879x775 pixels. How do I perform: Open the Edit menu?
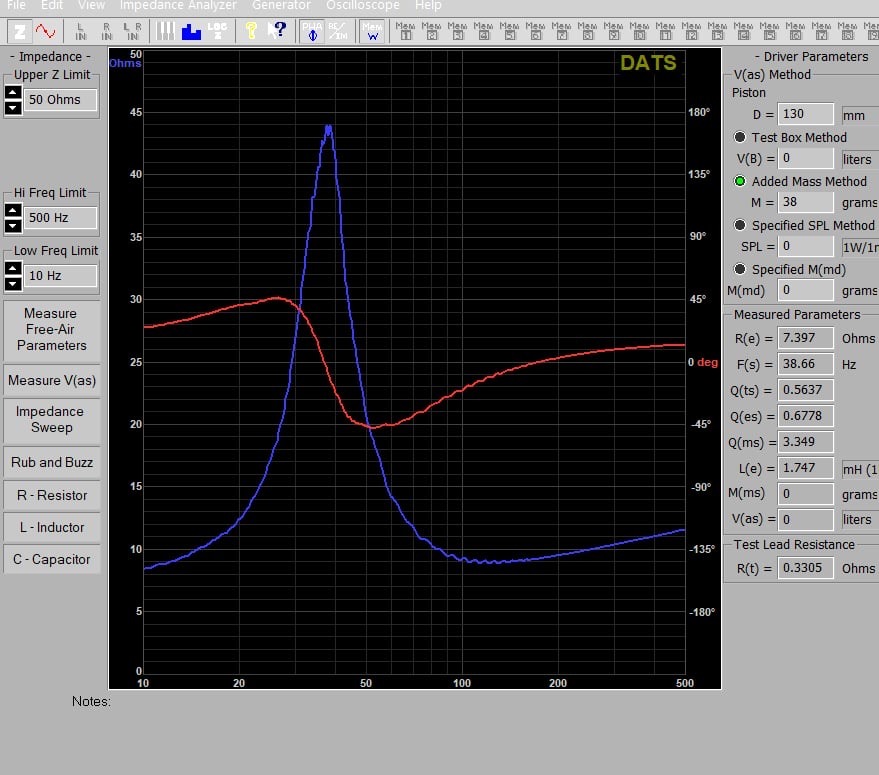point(52,6)
